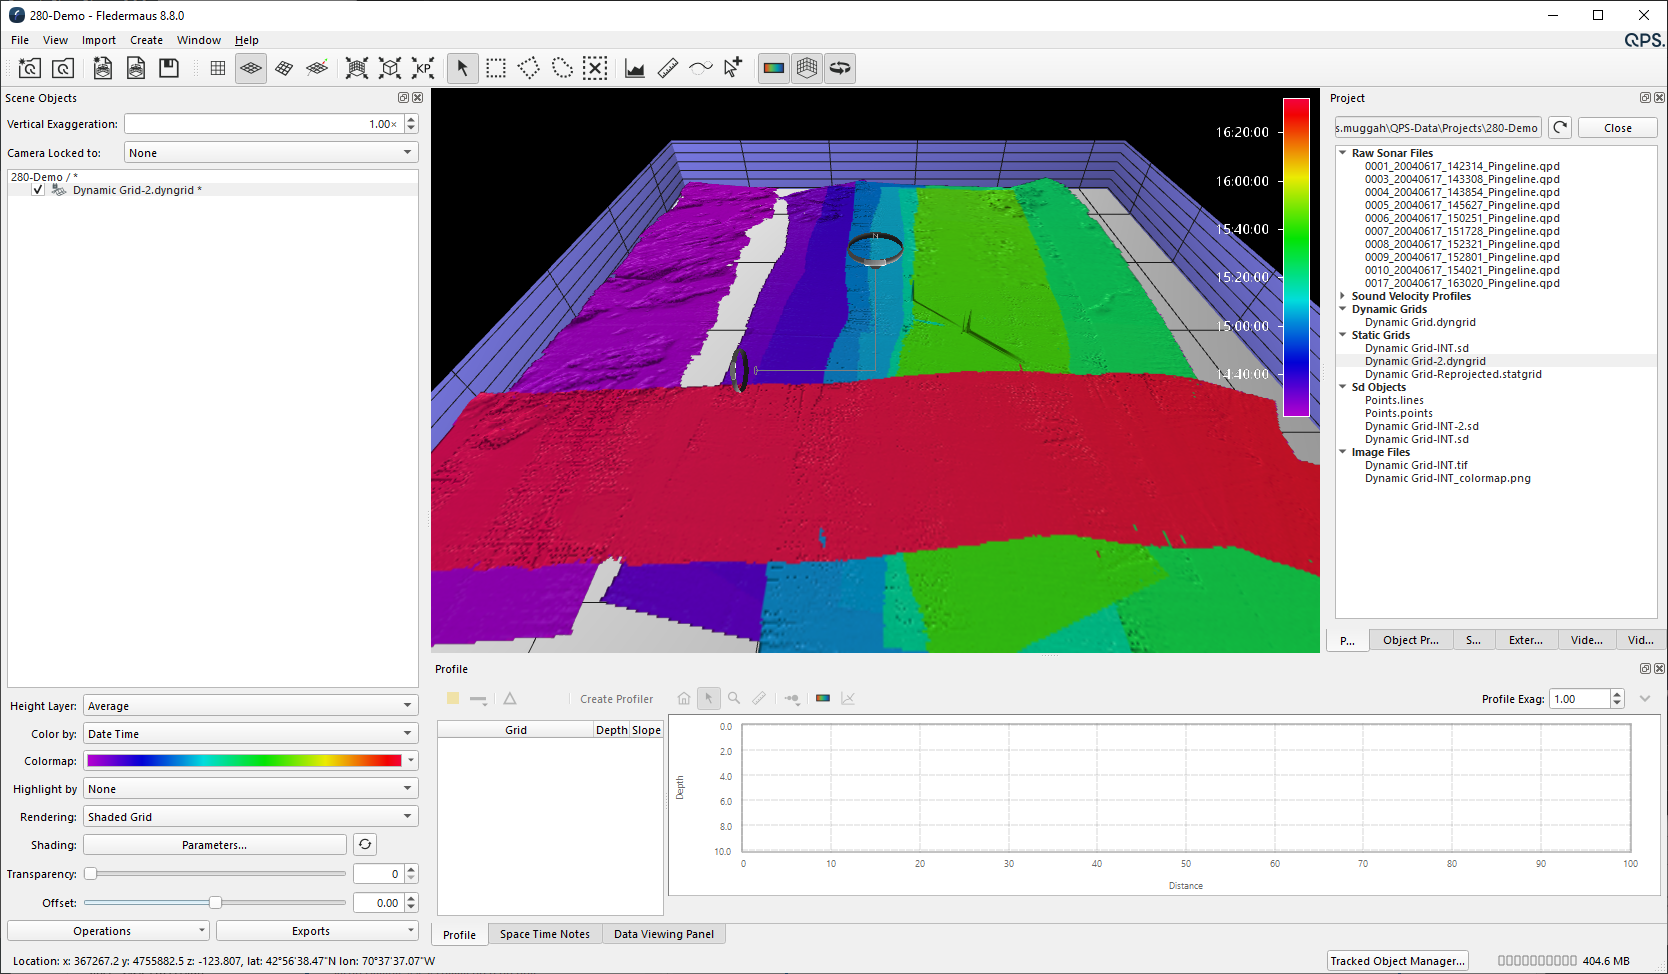This screenshot has height=974, width=1668.
Task: Open the Color by Date Time dropdown
Action: (x=250, y=734)
